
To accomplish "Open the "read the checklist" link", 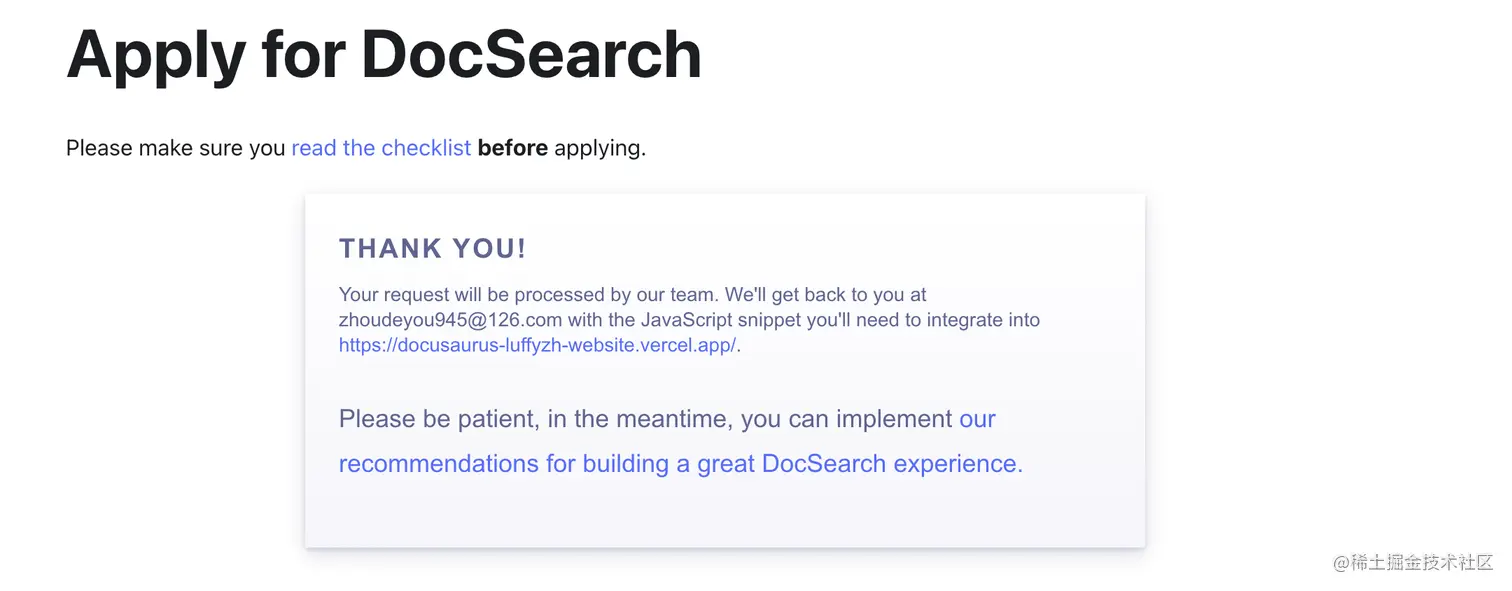I will [x=381, y=148].
